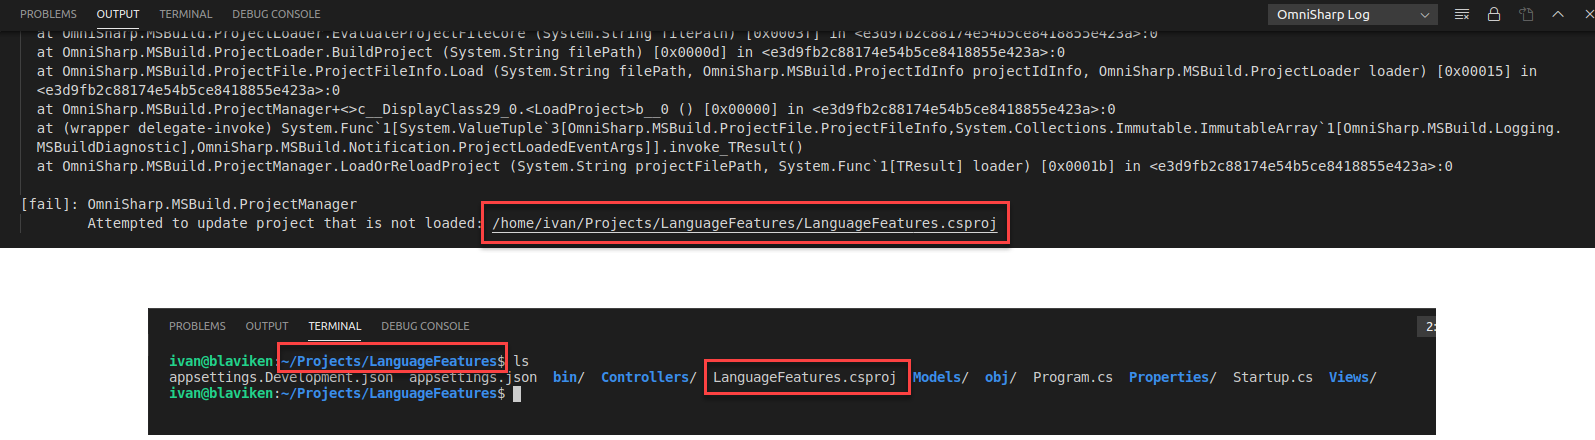The height and width of the screenshot is (440, 1595).
Task: Click the Views/ directory in terminal output
Action: coord(1352,377)
